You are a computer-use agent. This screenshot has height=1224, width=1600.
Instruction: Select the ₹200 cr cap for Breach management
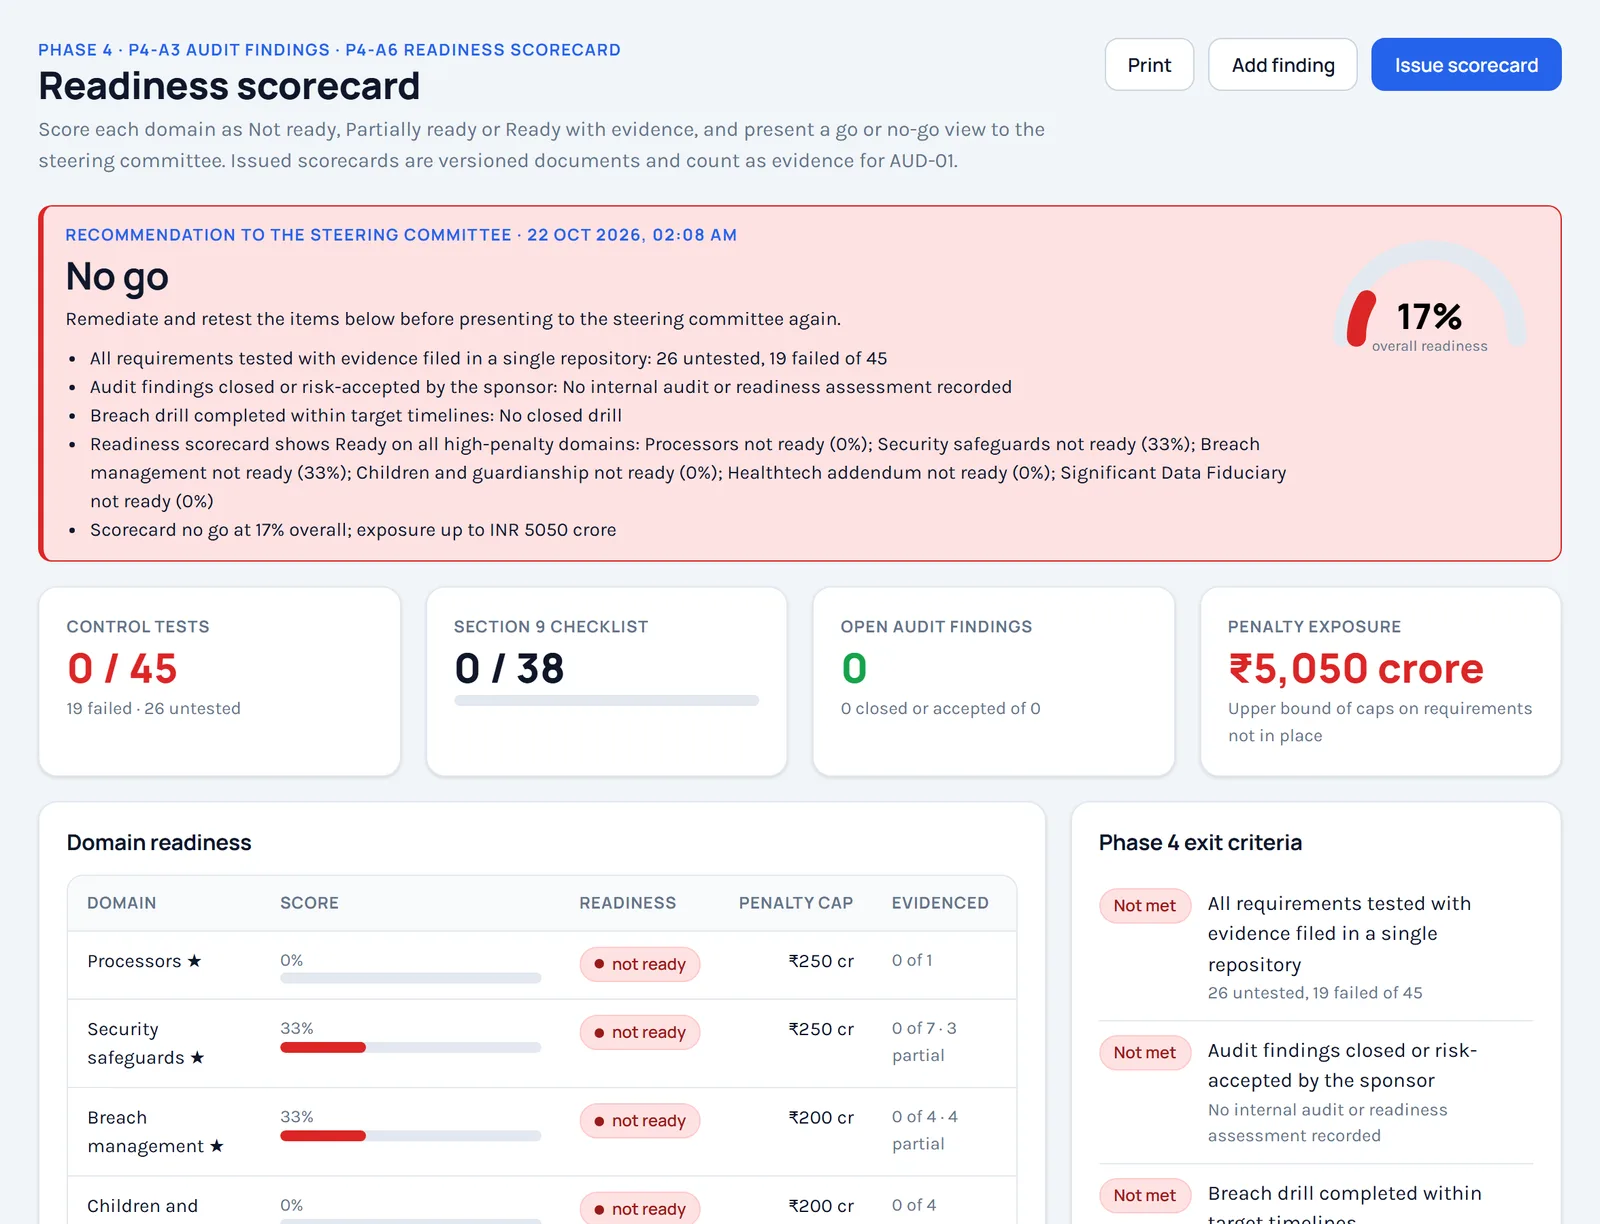(821, 1118)
